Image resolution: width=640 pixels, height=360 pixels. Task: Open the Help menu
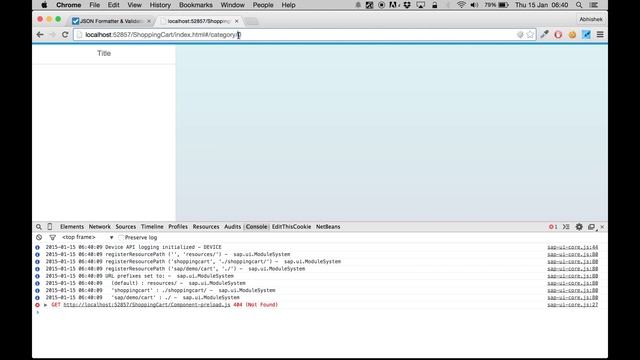coord(288,5)
